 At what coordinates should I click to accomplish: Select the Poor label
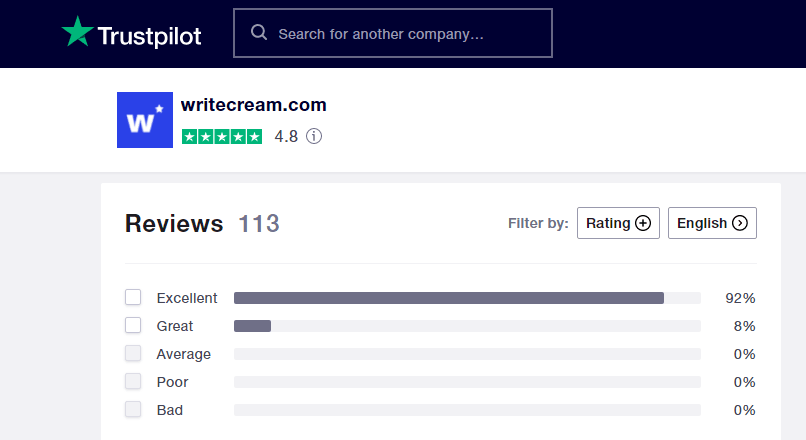[172, 382]
